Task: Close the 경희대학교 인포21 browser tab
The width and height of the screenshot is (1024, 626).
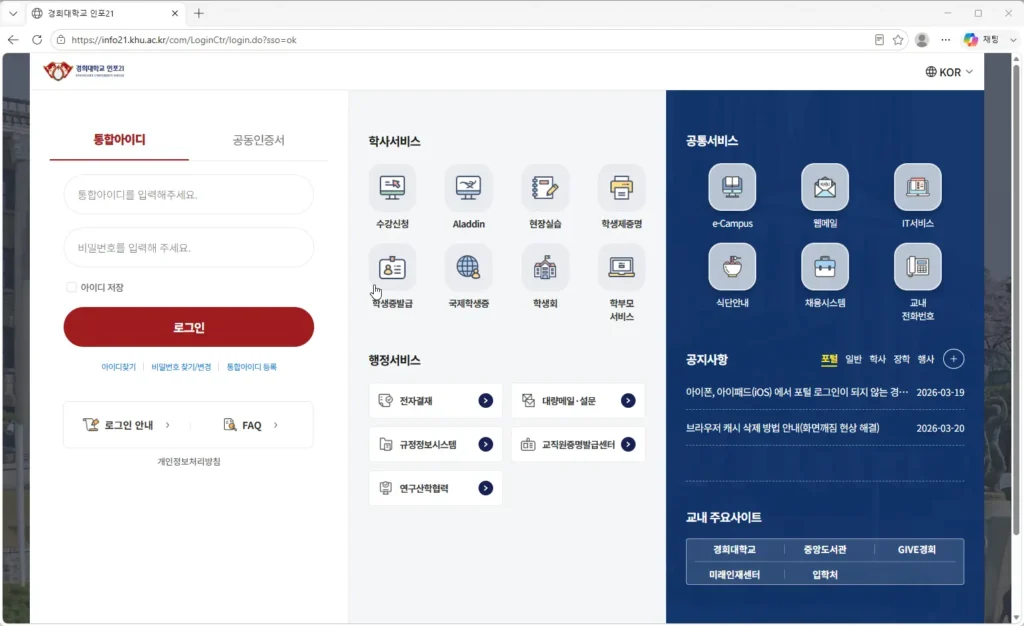Action: tap(174, 13)
